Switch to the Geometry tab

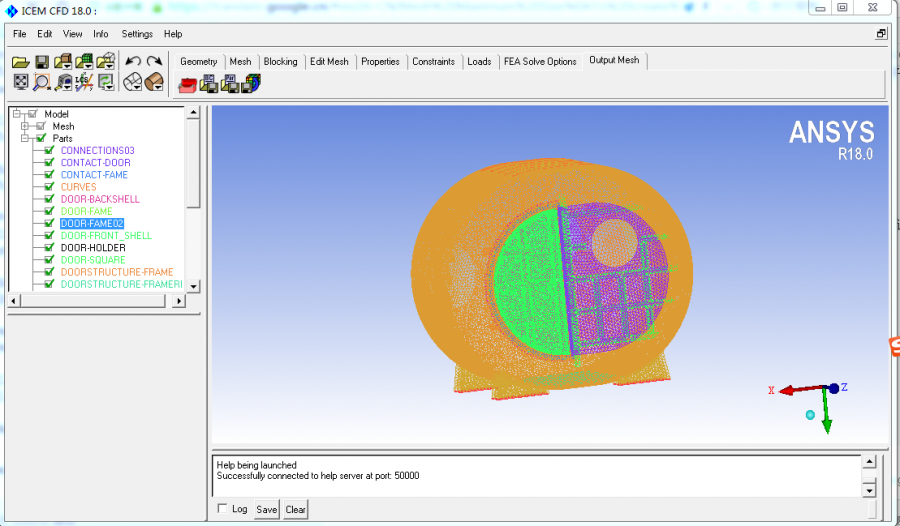199,61
